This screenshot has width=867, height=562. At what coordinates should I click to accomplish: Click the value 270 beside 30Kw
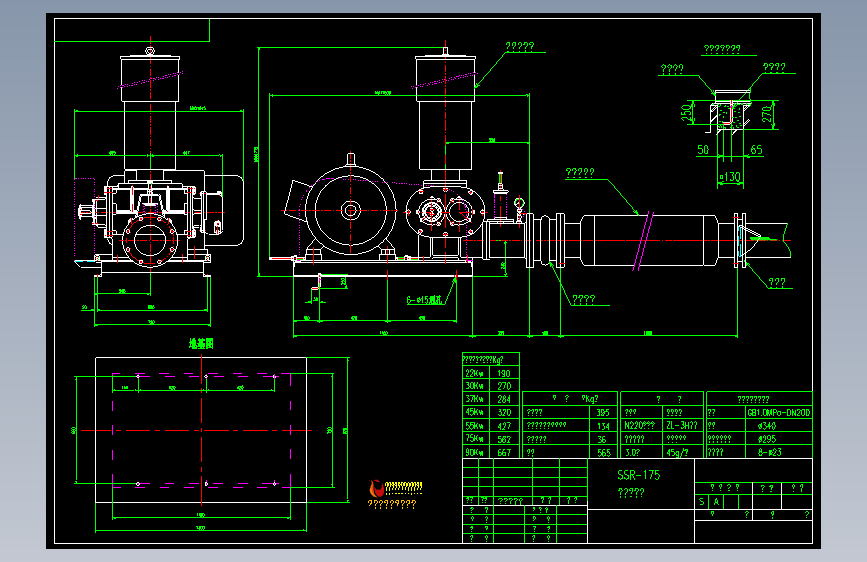coord(504,386)
